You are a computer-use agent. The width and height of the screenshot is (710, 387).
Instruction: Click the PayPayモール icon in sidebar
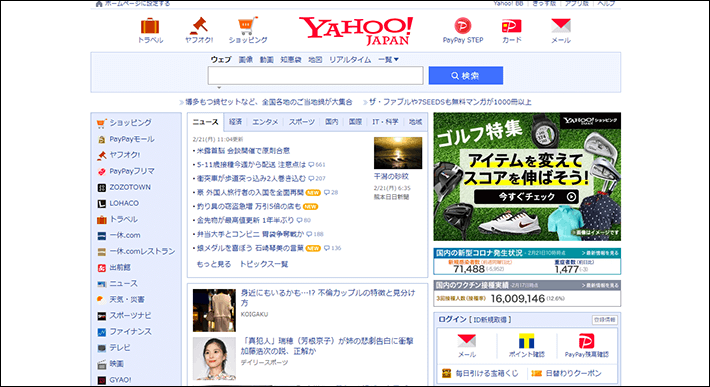tap(101, 139)
